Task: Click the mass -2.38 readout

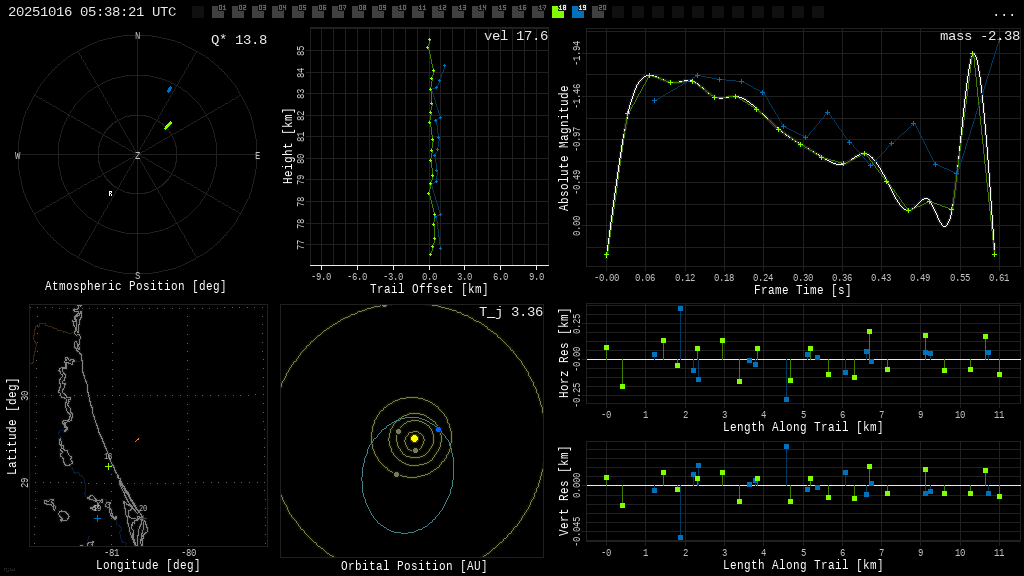Action: (x=979, y=36)
